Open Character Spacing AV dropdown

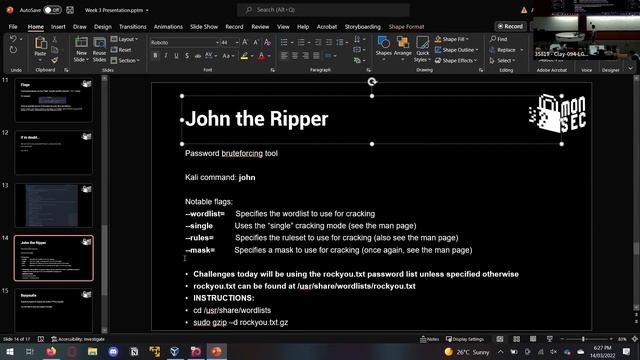(211, 56)
